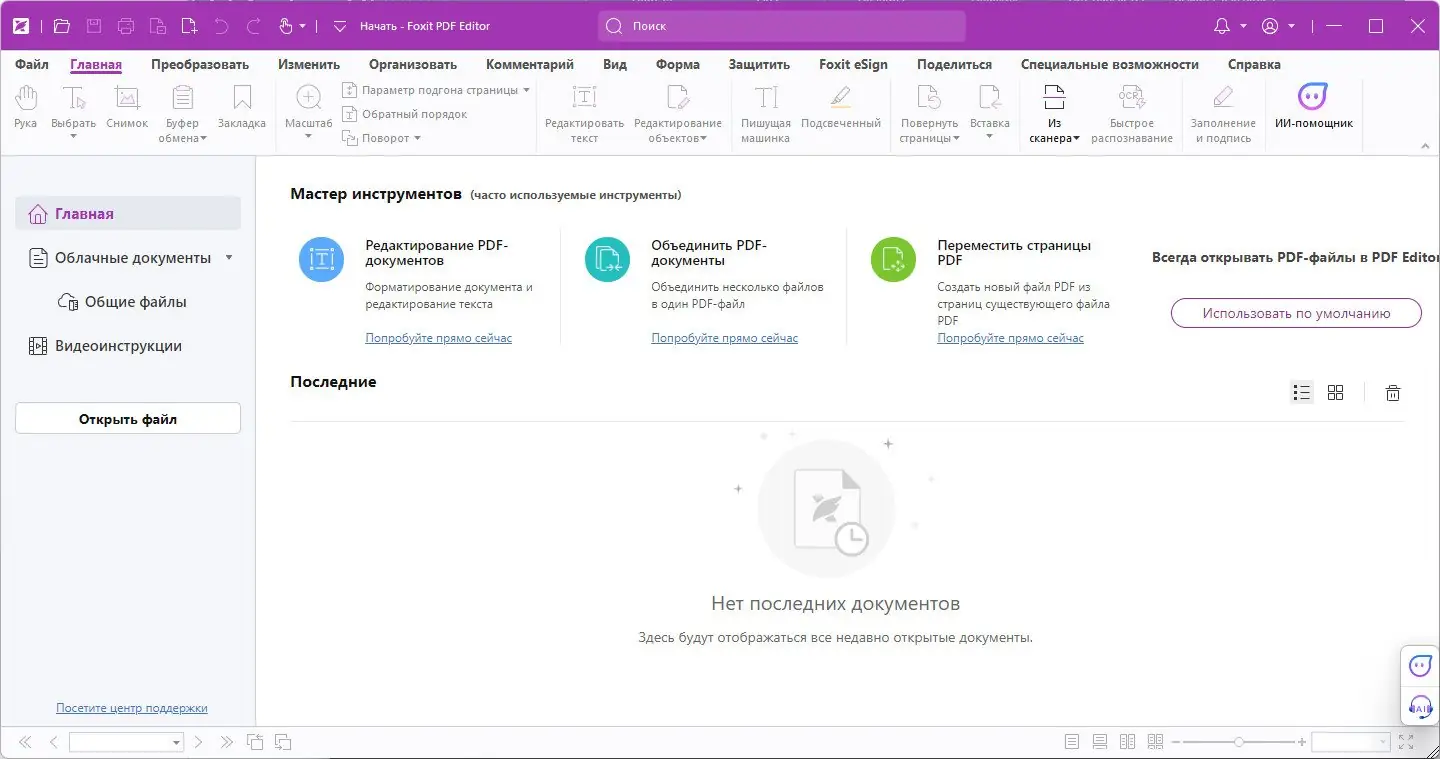Select the Подсвеченный highlight tool

[x=840, y=110]
